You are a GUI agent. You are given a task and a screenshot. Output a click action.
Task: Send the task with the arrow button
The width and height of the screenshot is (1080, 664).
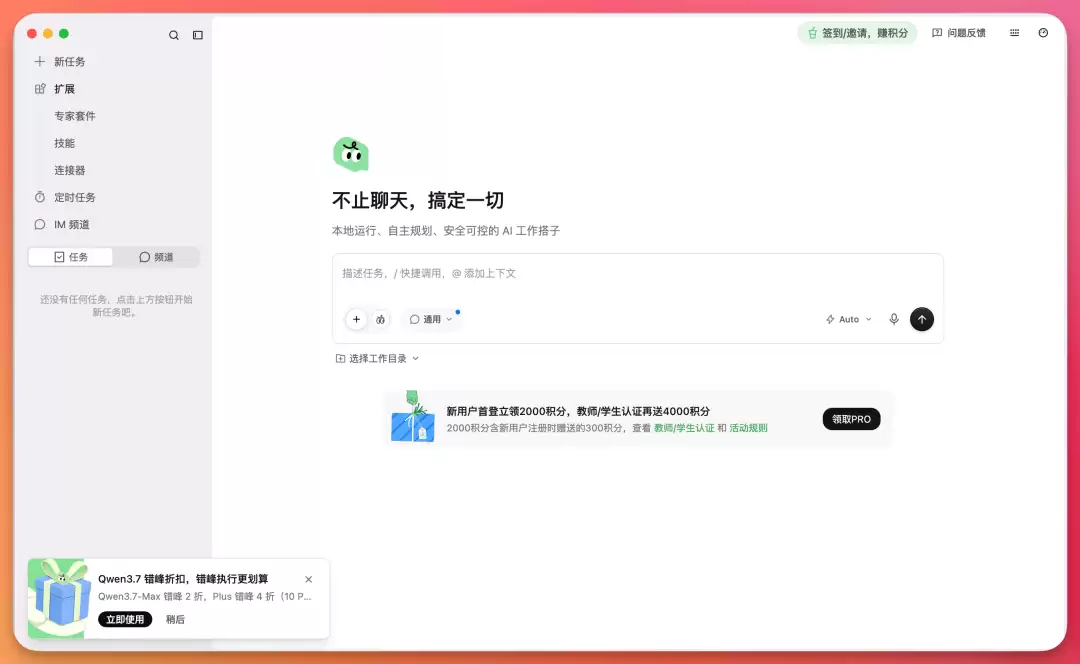tap(922, 319)
